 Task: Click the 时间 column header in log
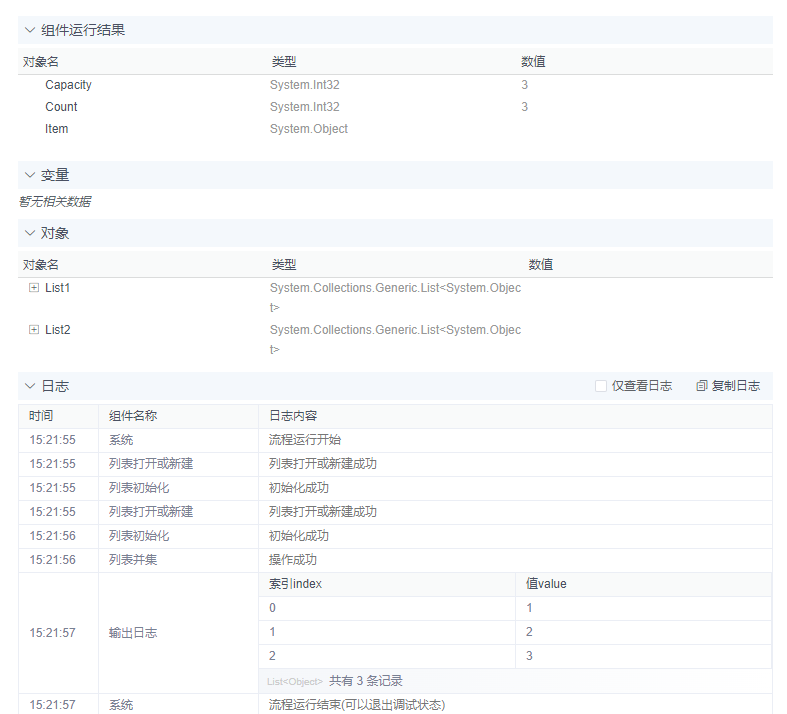click(x=41, y=415)
